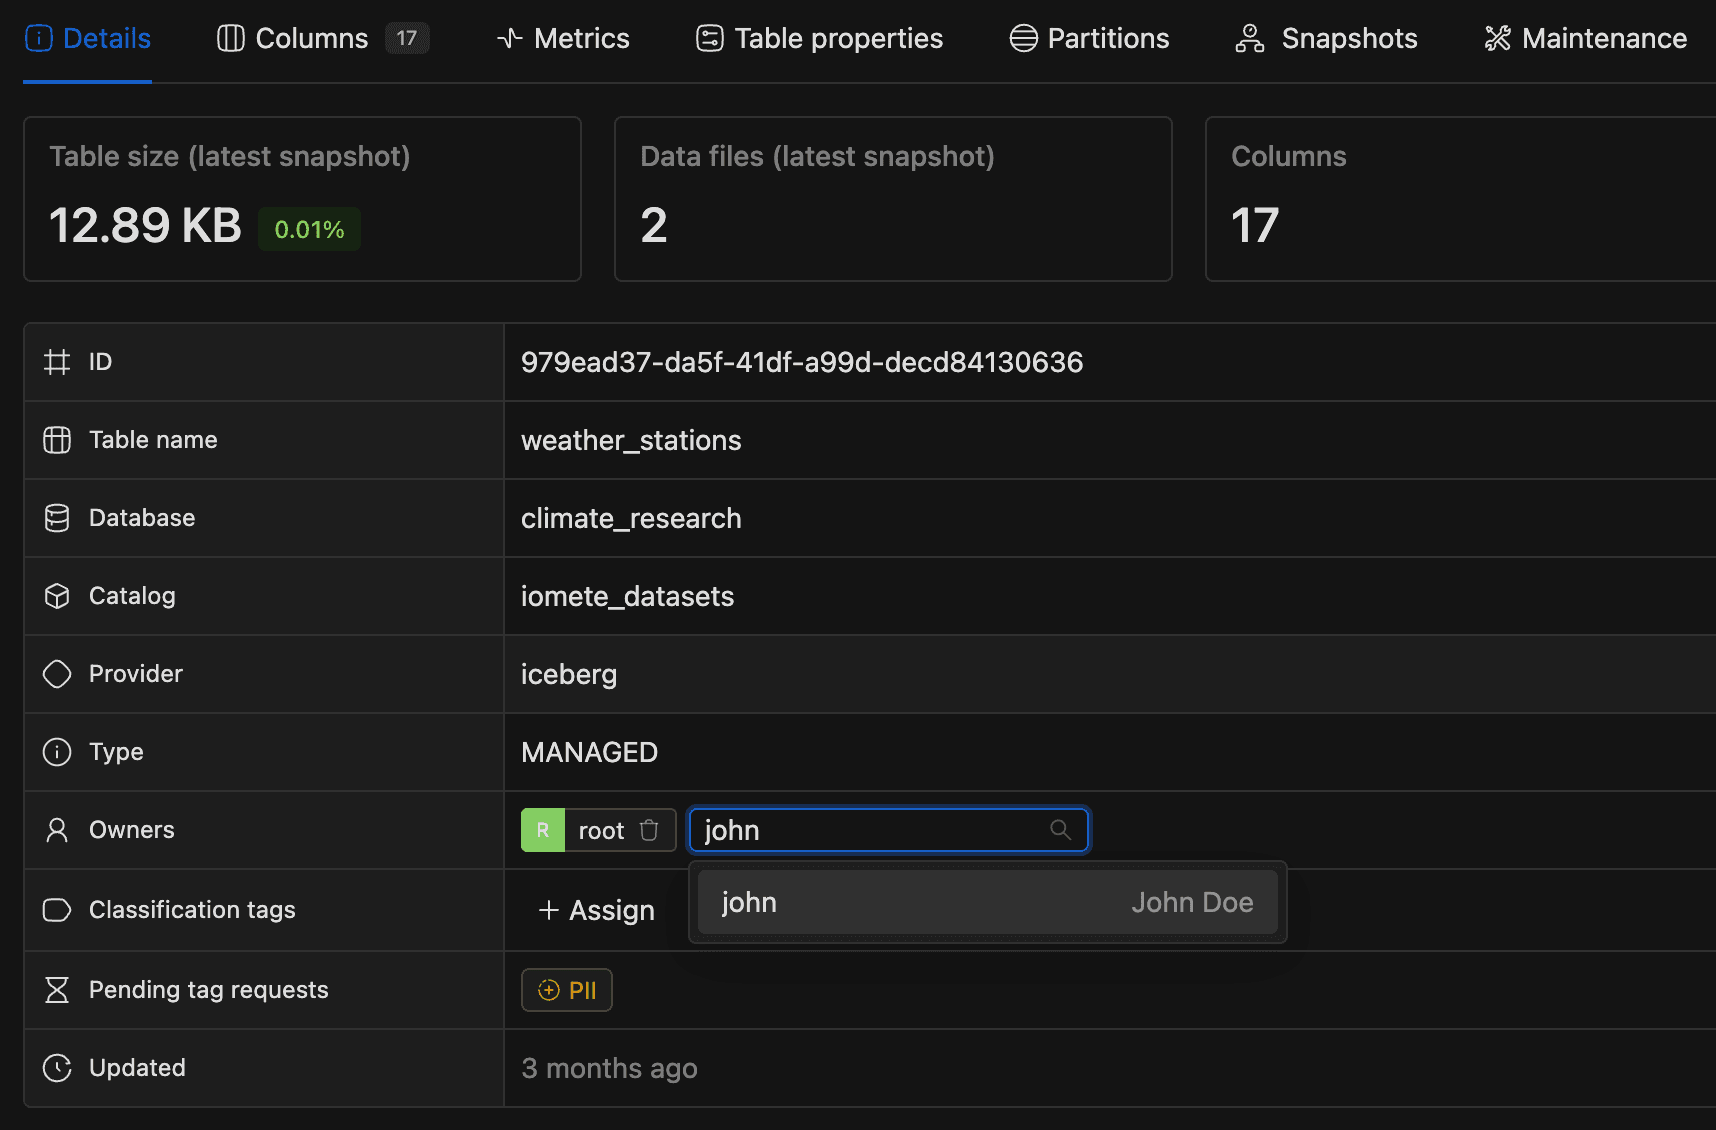The height and width of the screenshot is (1130, 1716).
Task: Click the pending PII tag request
Action: pos(567,990)
